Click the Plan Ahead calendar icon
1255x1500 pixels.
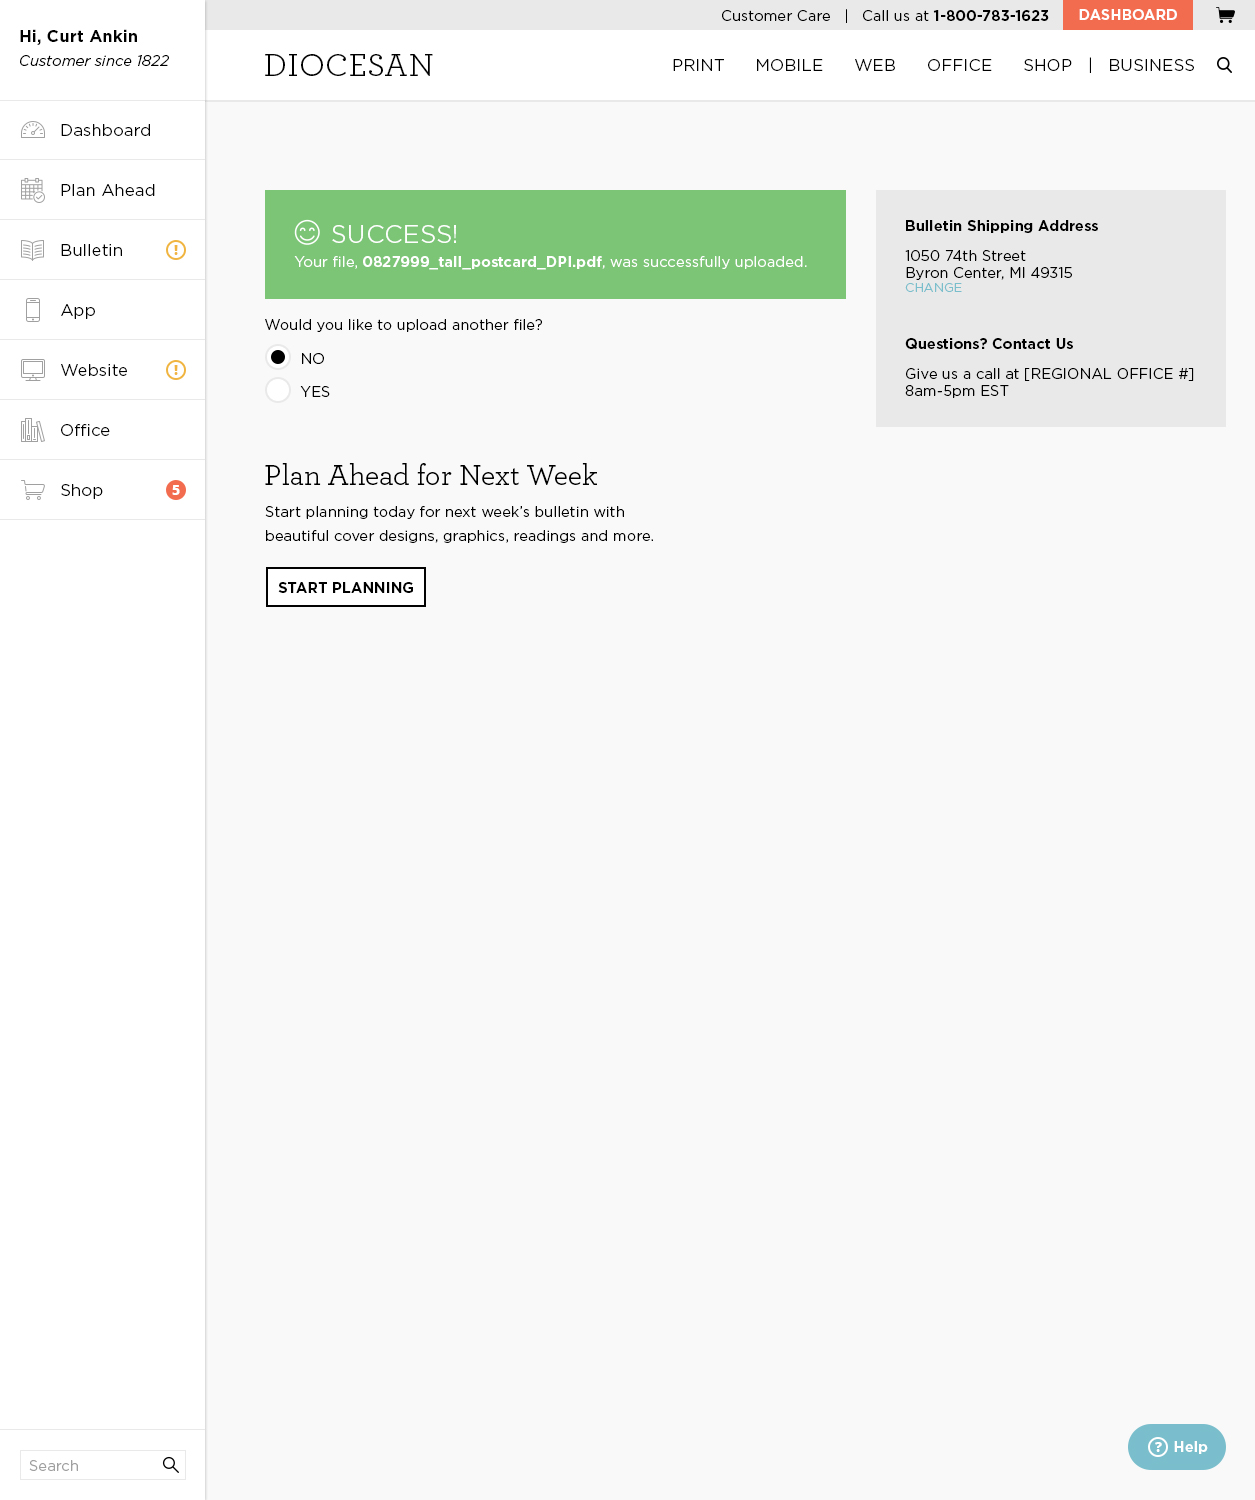click(x=33, y=190)
